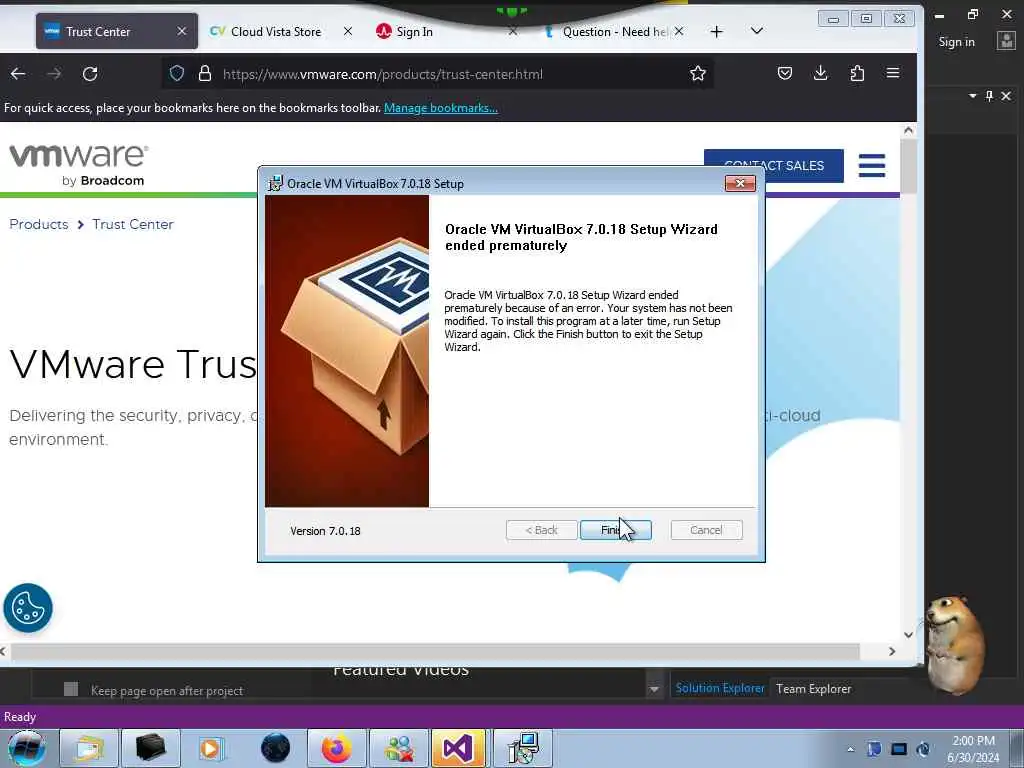Pin the Visual Studio side panel
The width and height of the screenshot is (1024, 768).
pyautogui.click(x=989, y=96)
